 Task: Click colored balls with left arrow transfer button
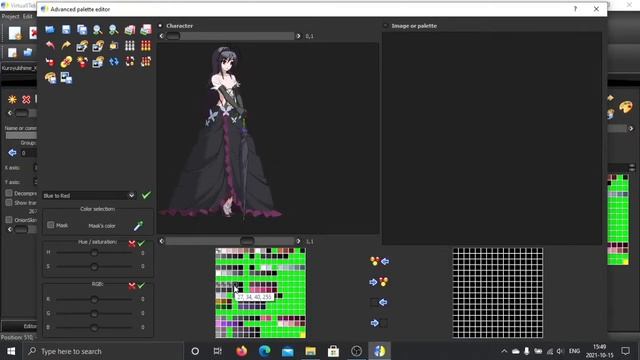379,261
